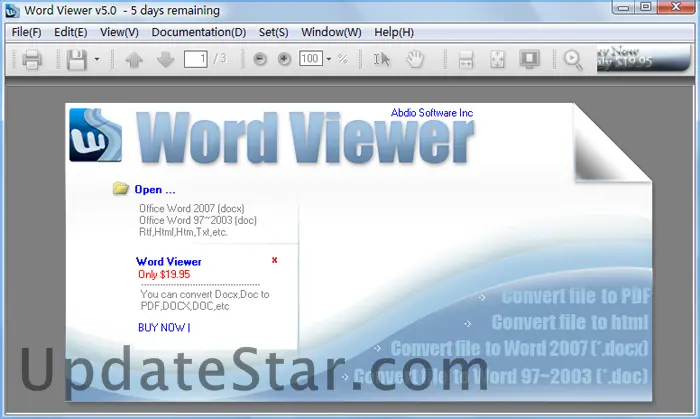Screen dimensions: 700x419
Task: Click the BUY NOW link
Action: [x=164, y=328]
